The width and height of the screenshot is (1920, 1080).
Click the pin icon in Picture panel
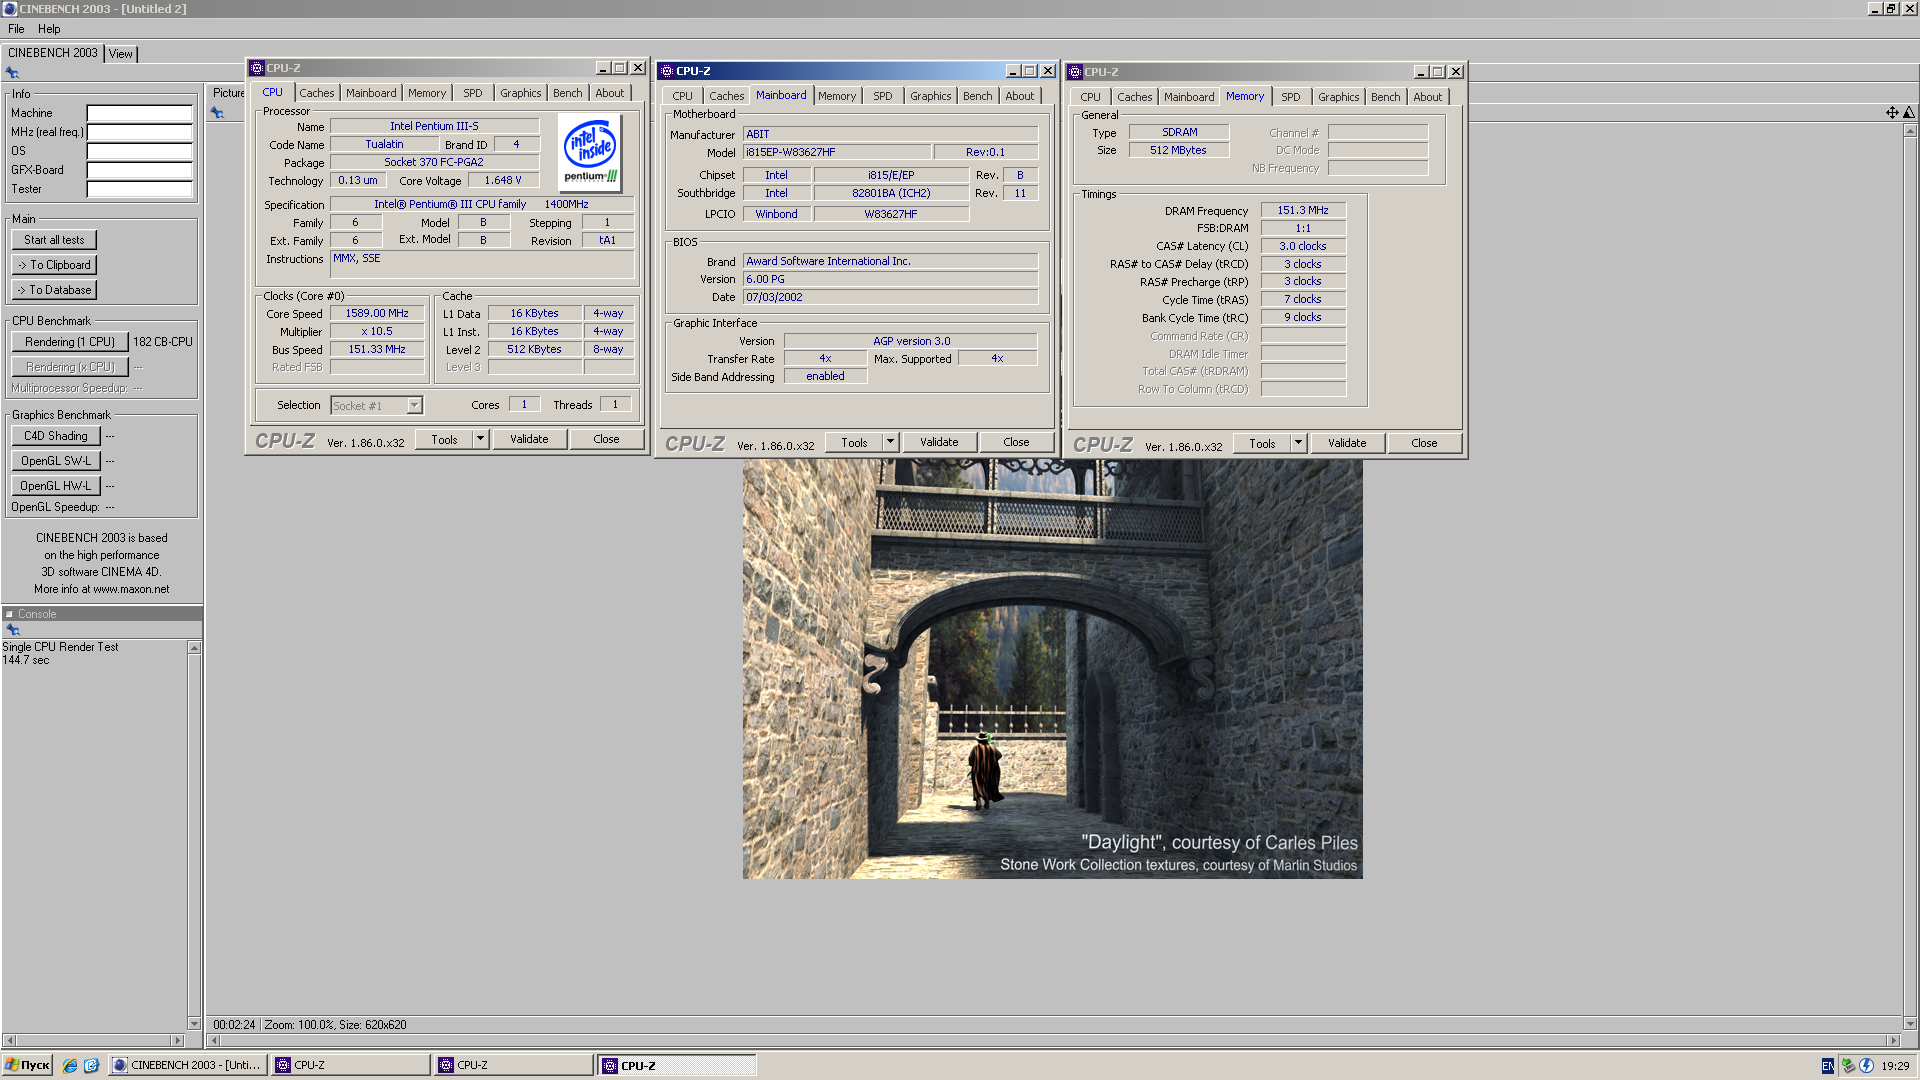click(x=217, y=113)
